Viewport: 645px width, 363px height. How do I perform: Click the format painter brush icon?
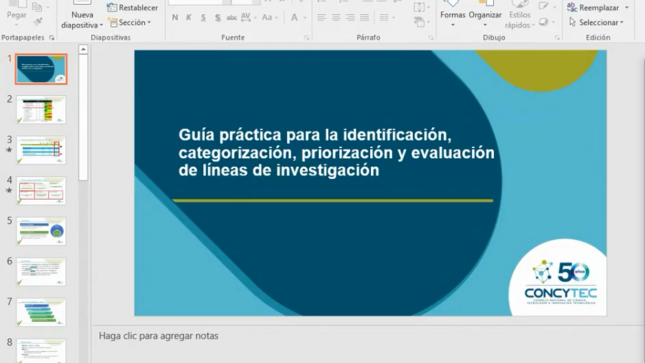tap(37, 21)
